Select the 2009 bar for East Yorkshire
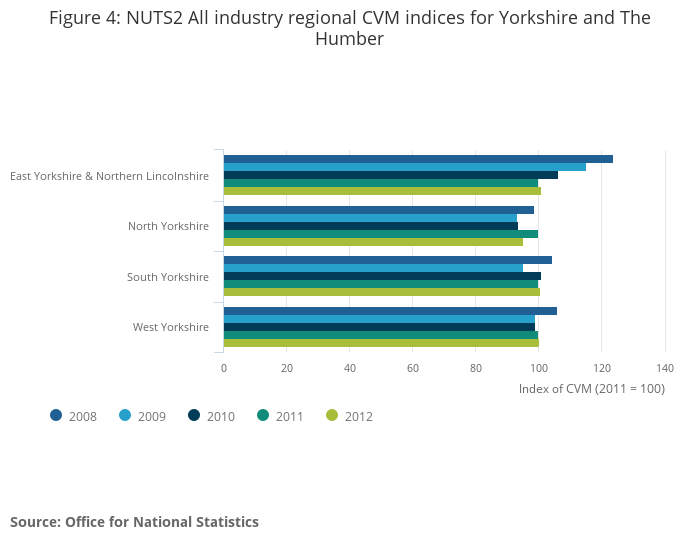 pos(404,167)
